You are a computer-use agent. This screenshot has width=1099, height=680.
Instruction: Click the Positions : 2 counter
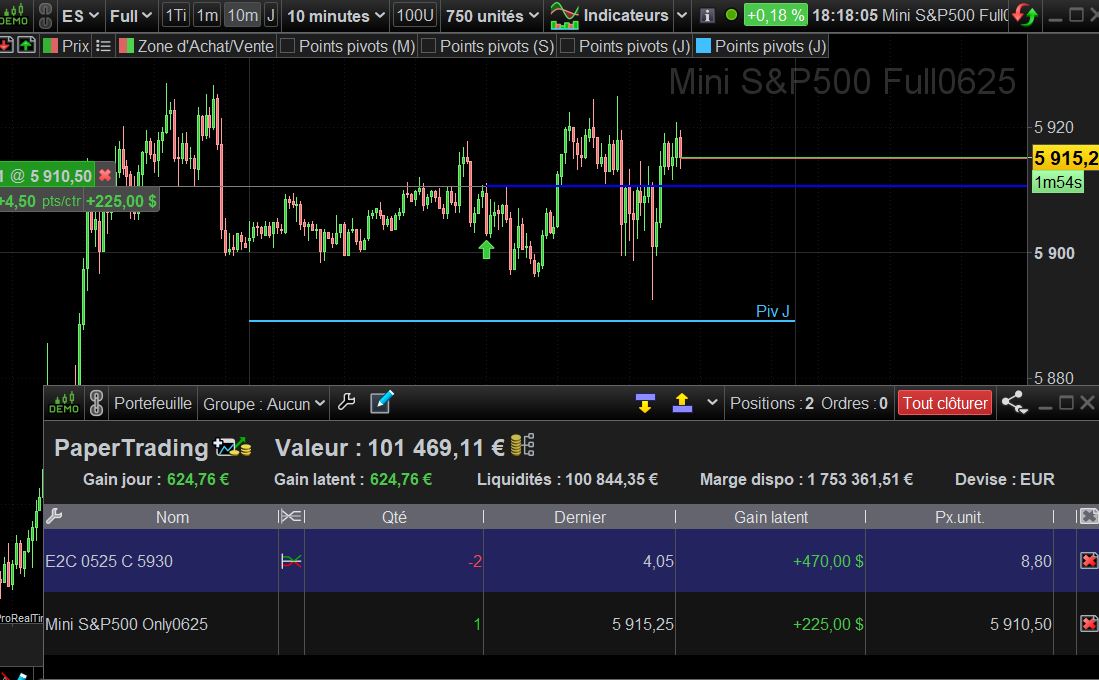coord(772,403)
